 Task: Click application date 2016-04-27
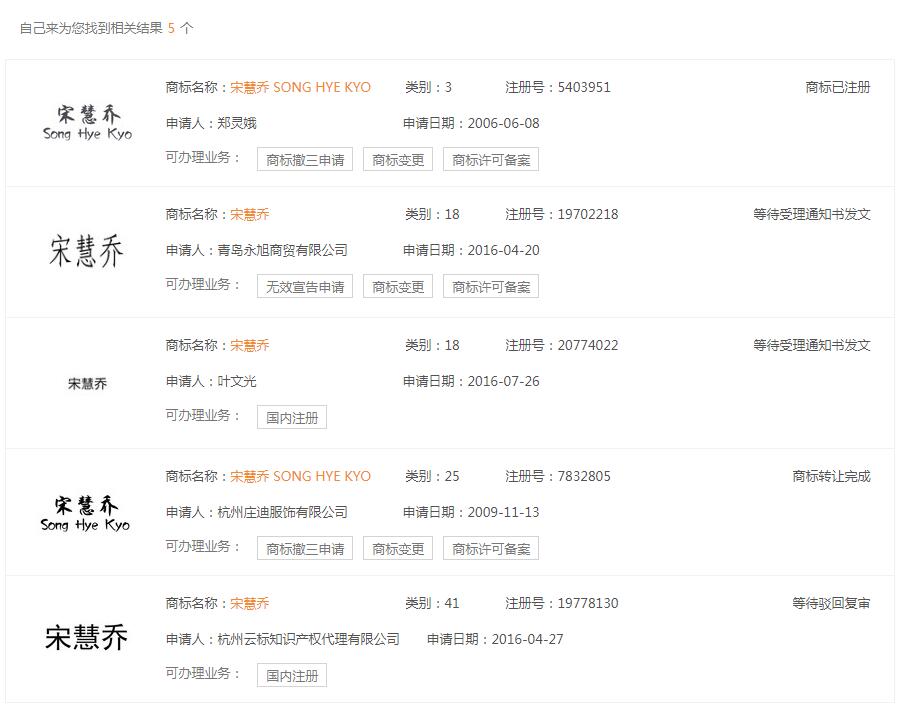click(x=528, y=639)
